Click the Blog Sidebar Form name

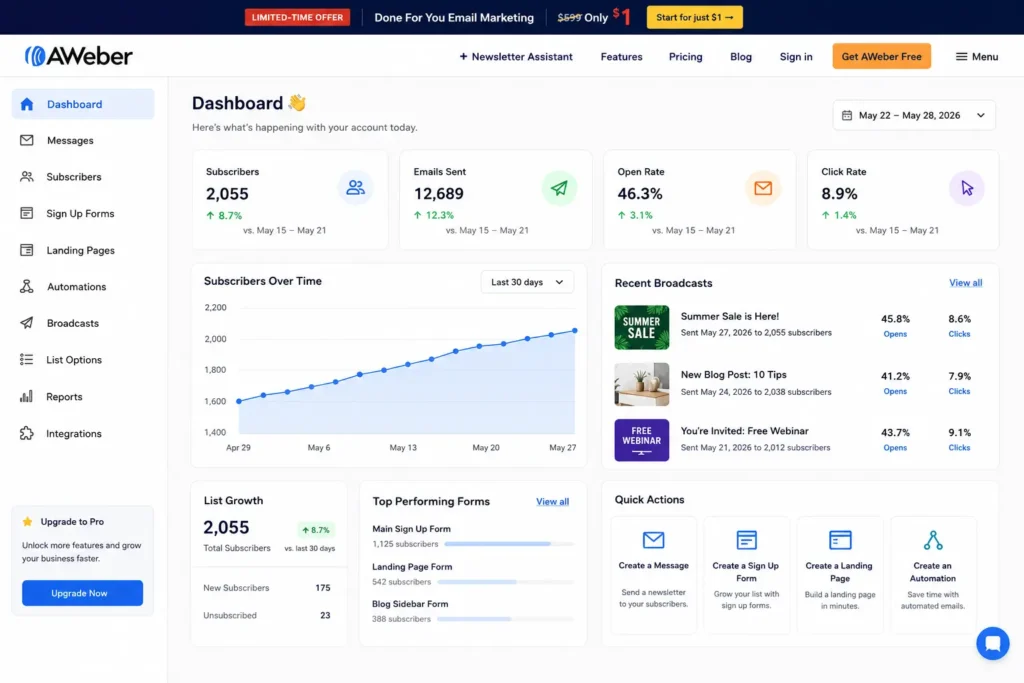coord(410,604)
